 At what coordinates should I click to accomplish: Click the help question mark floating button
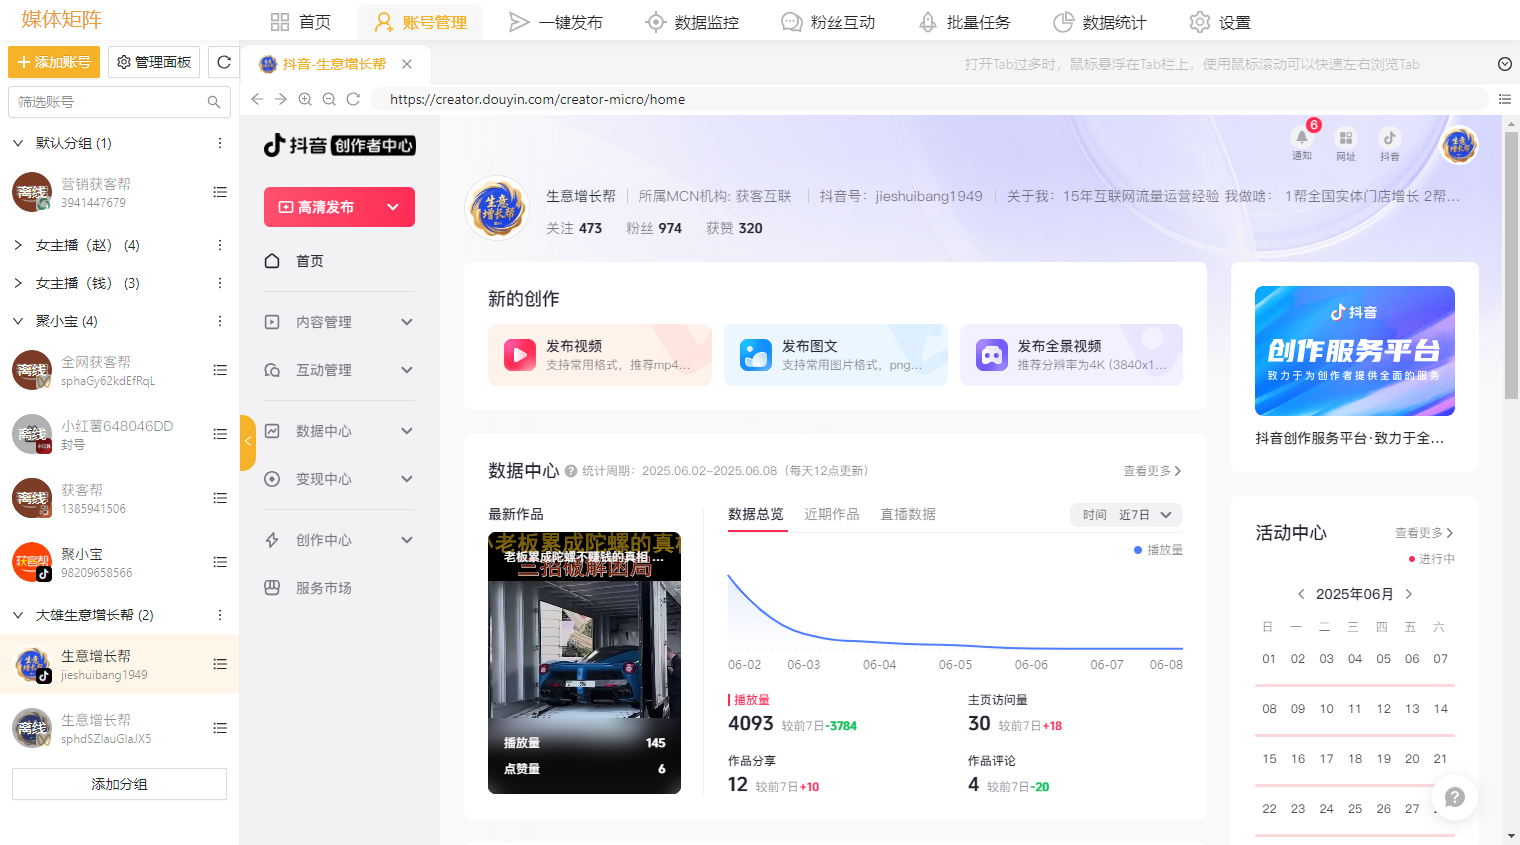pyautogui.click(x=1455, y=797)
